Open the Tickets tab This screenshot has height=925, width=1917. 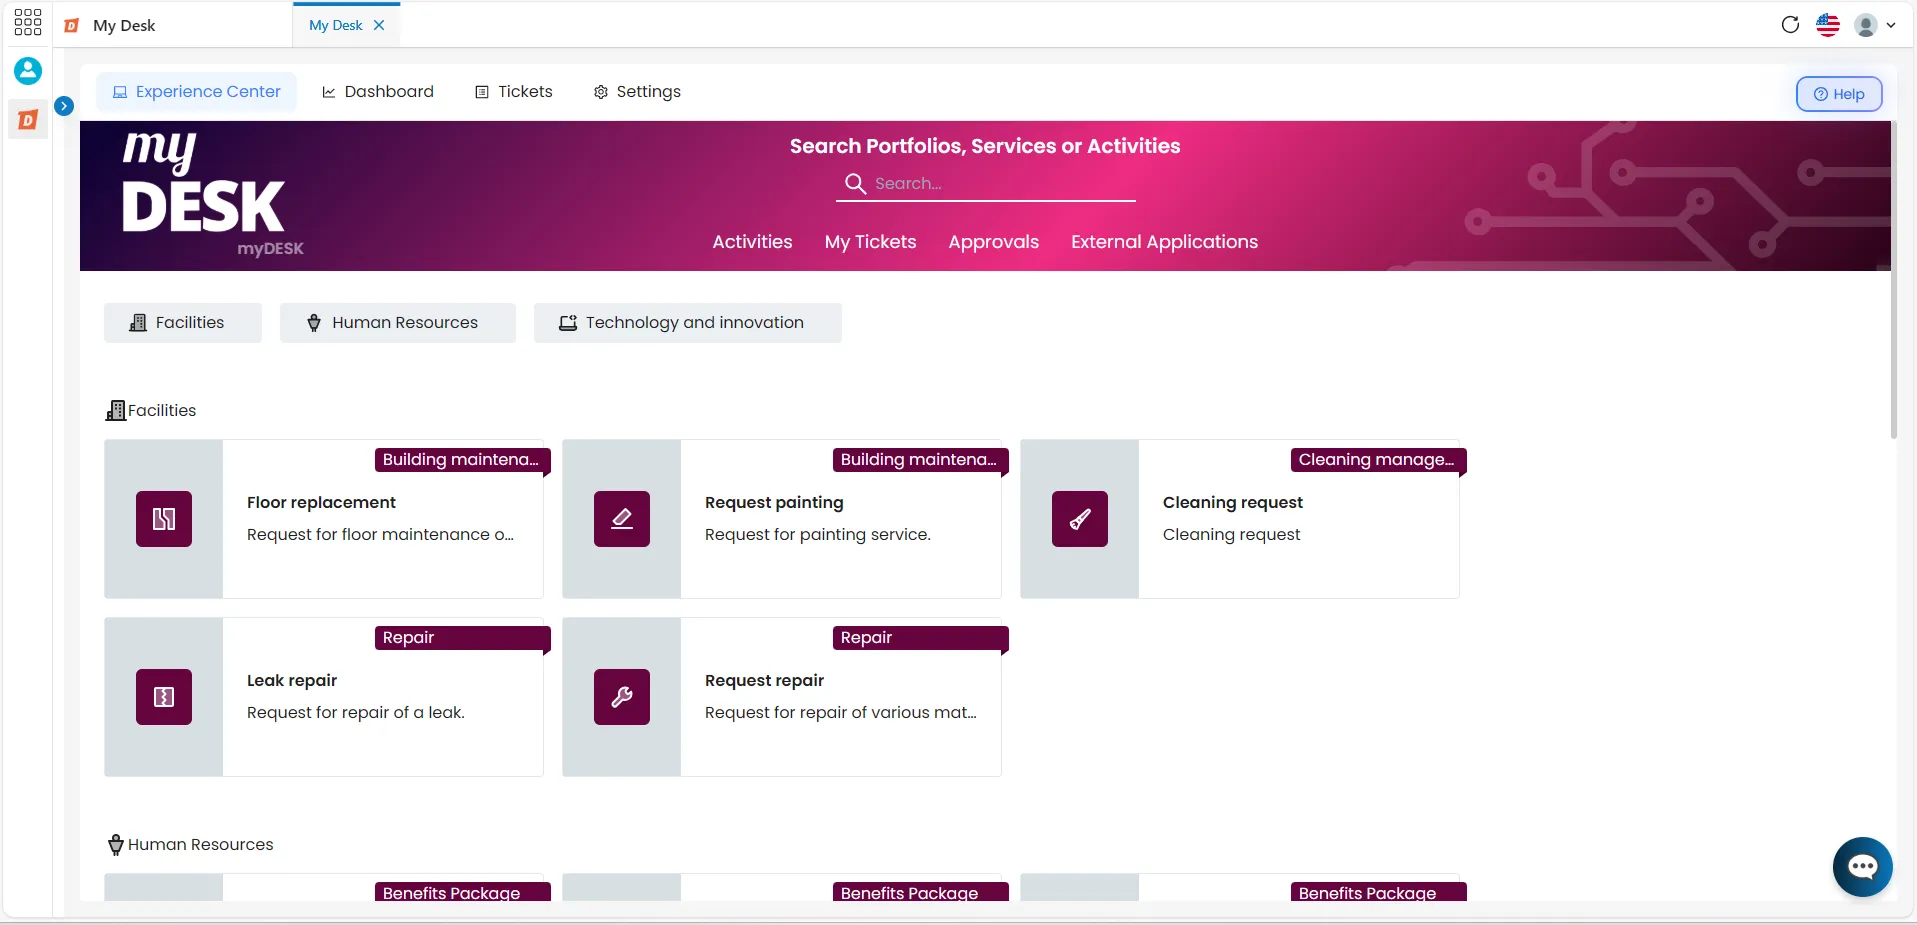[514, 91]
